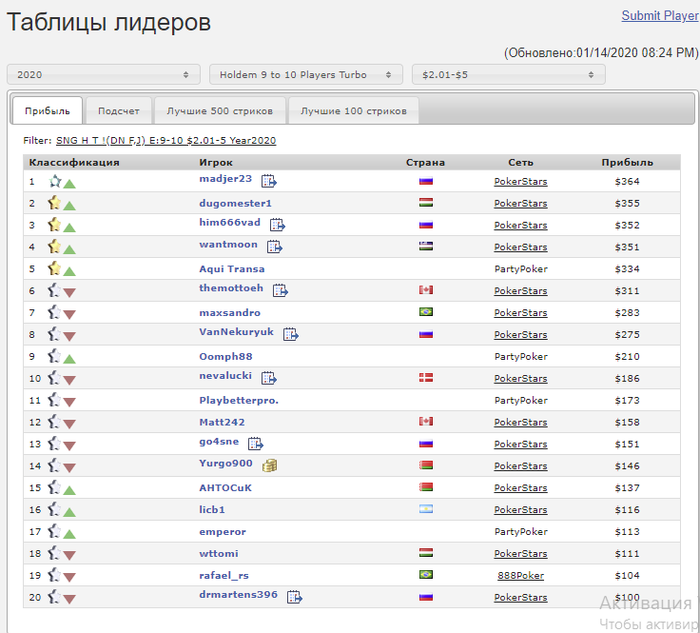Click the green up arrow in rank 1 row
Image resolution: width=700 pixels, height=633 pixels.
coord(69,183)
